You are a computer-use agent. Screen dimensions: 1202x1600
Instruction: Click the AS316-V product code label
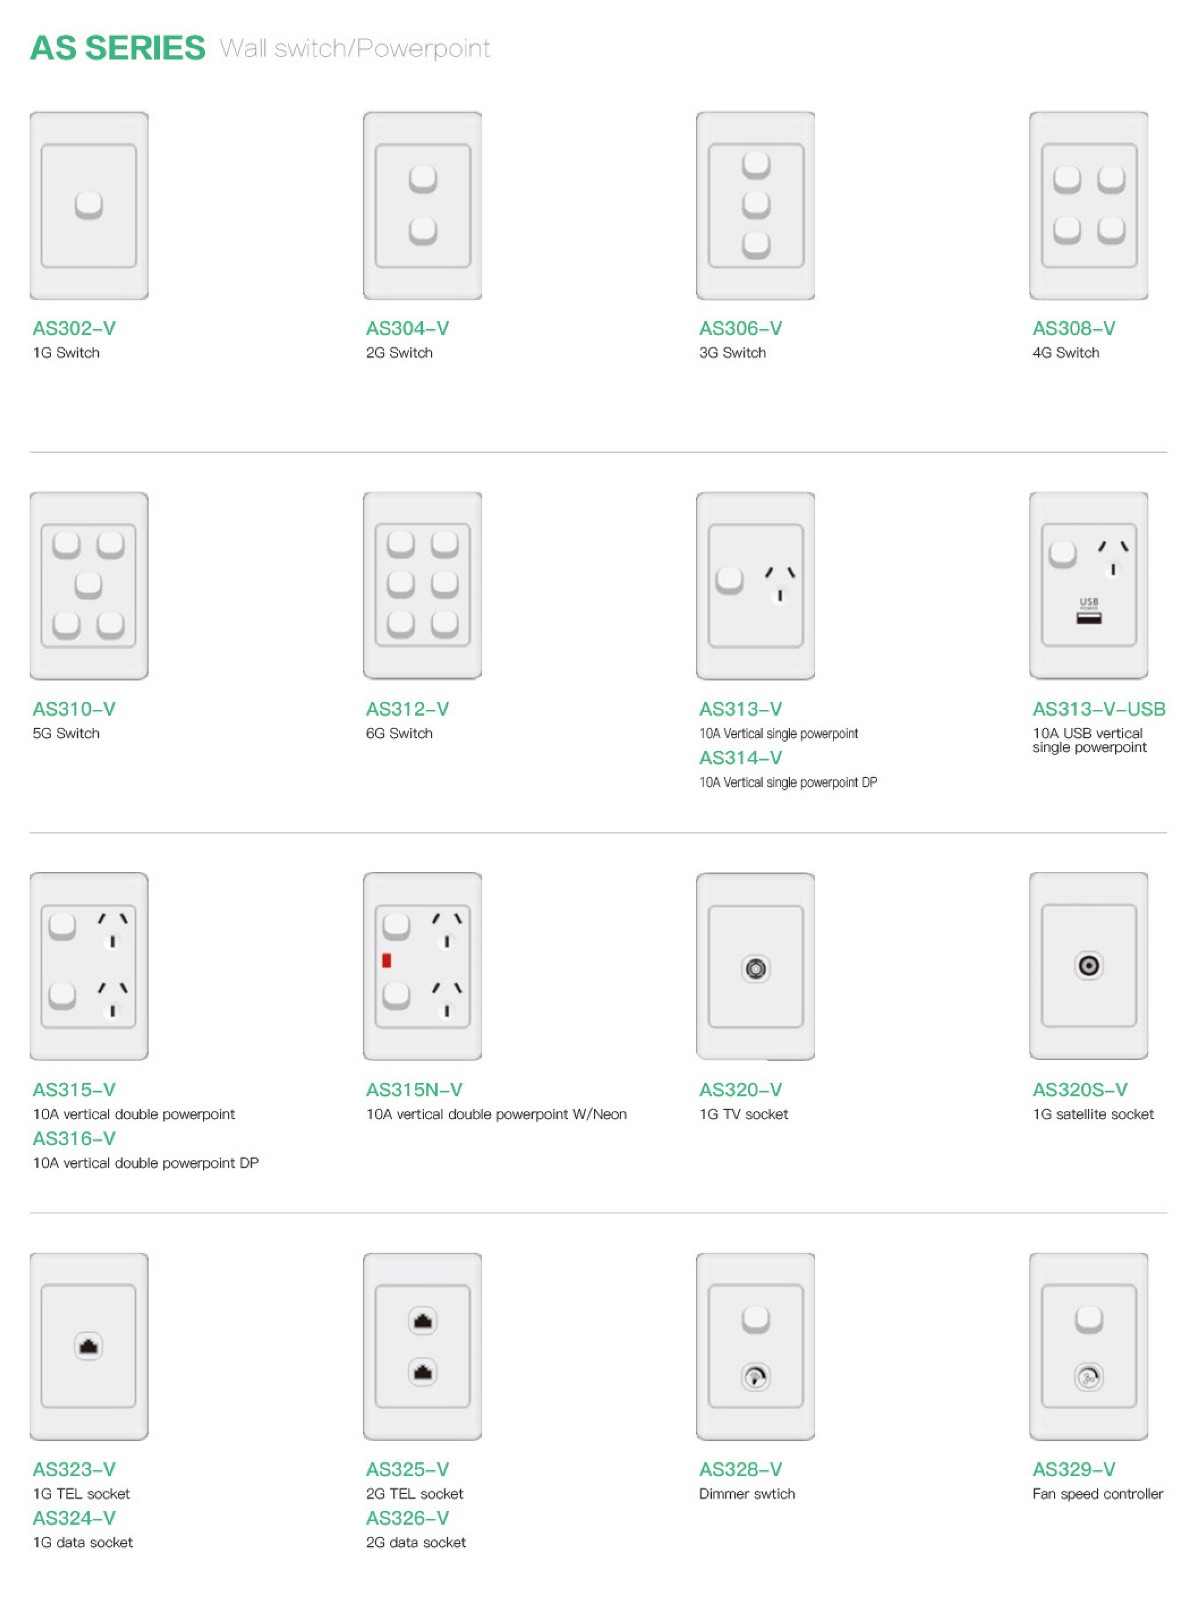point(74,1139)
